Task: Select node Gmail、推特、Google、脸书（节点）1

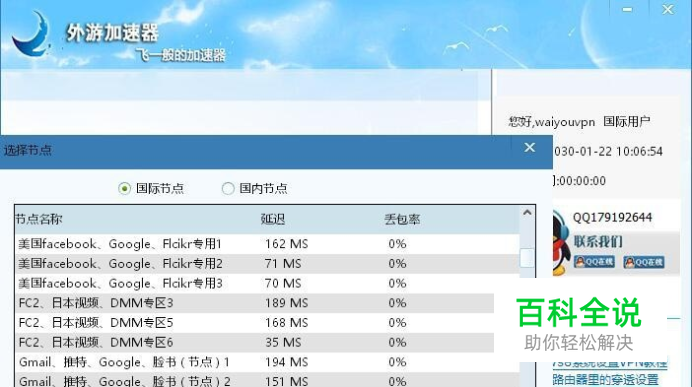Action: click(x=267, y=362)
